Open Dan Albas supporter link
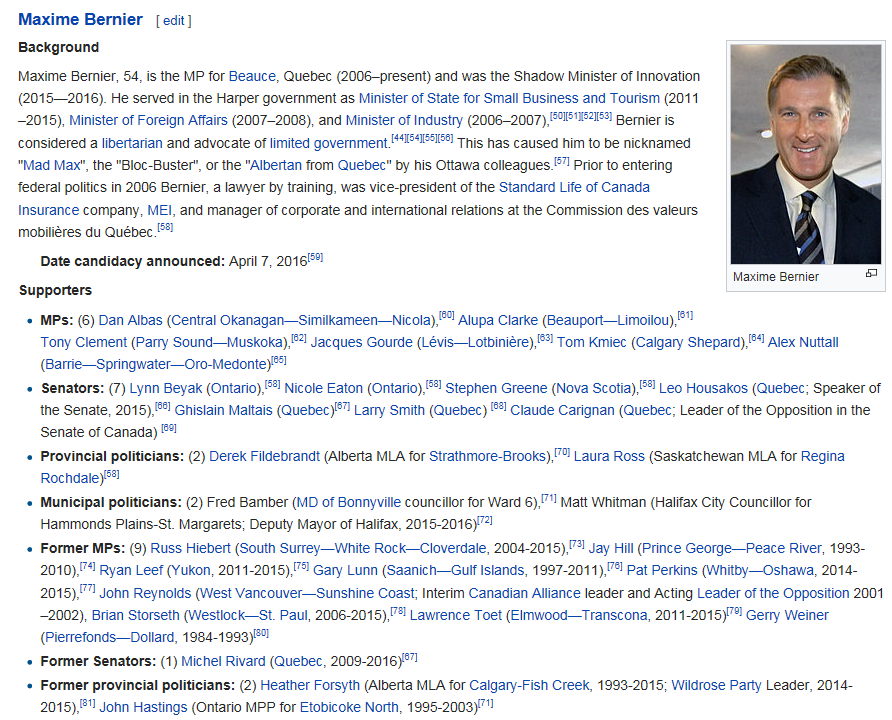The height and width of the screenshot is (720, 892). pos(130,320)
